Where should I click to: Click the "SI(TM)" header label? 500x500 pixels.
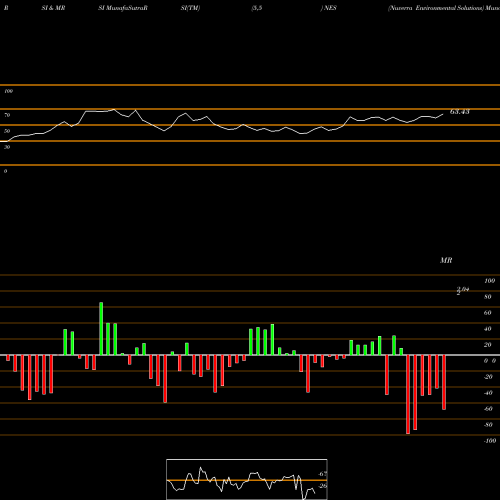tap(190, 8)
